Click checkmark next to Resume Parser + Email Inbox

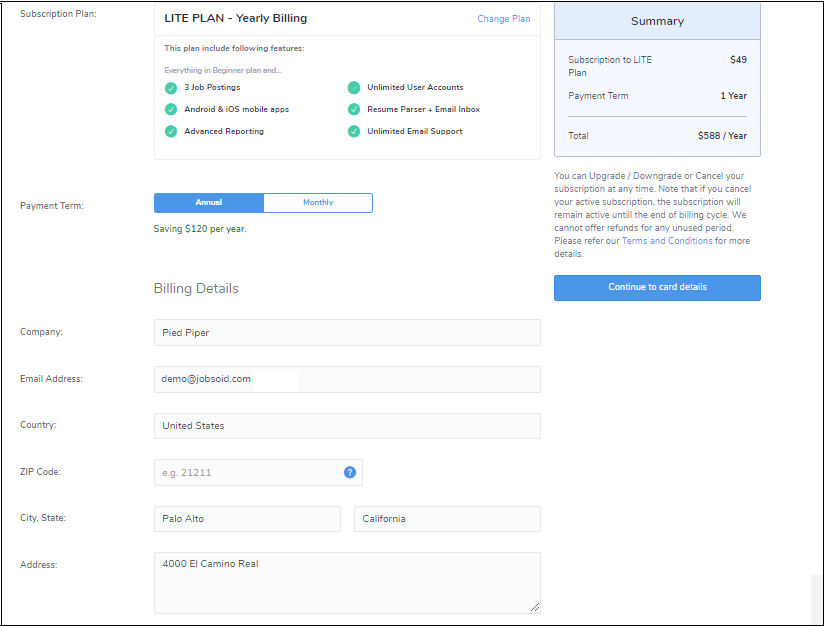(354, 110)
